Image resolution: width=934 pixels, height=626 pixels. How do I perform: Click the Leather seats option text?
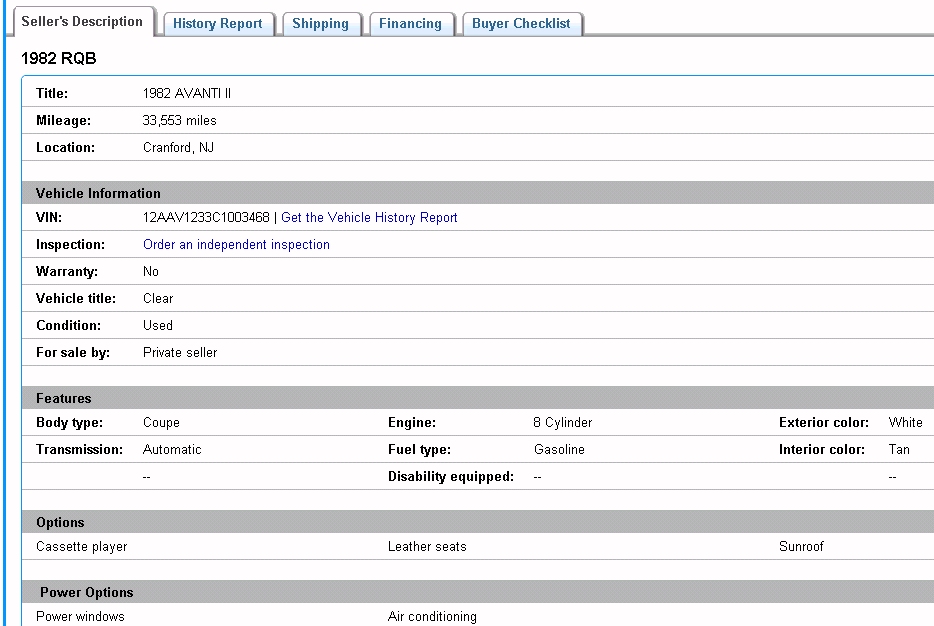pos(427,547)
